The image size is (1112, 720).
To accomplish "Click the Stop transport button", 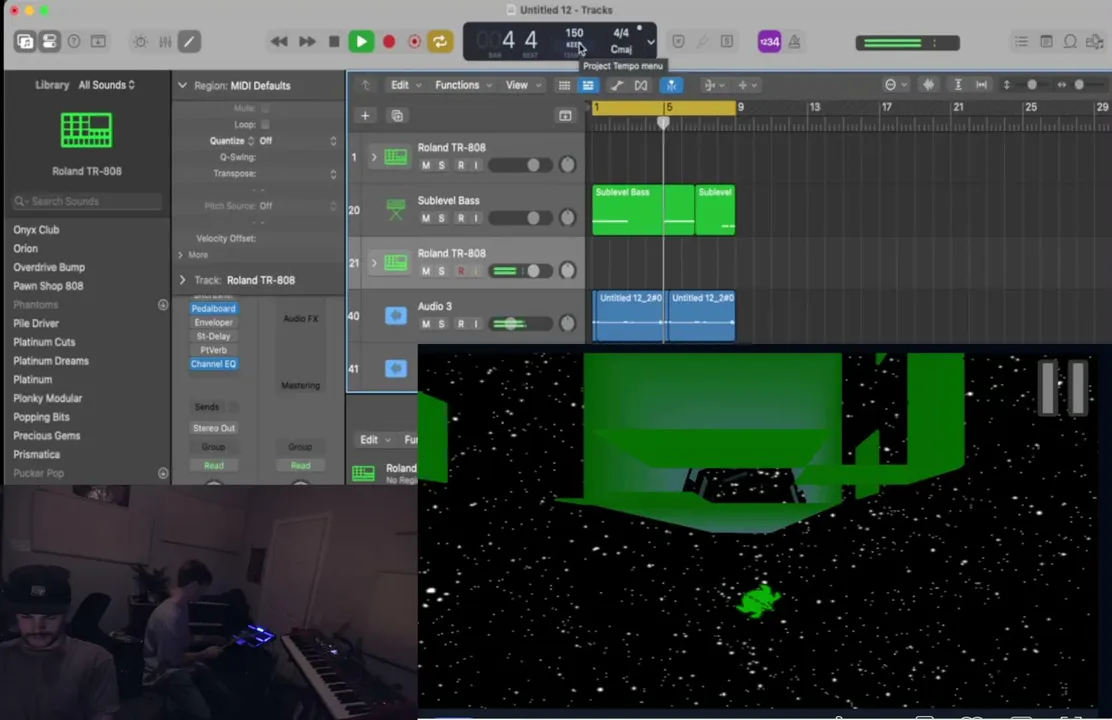I will 334,41.
